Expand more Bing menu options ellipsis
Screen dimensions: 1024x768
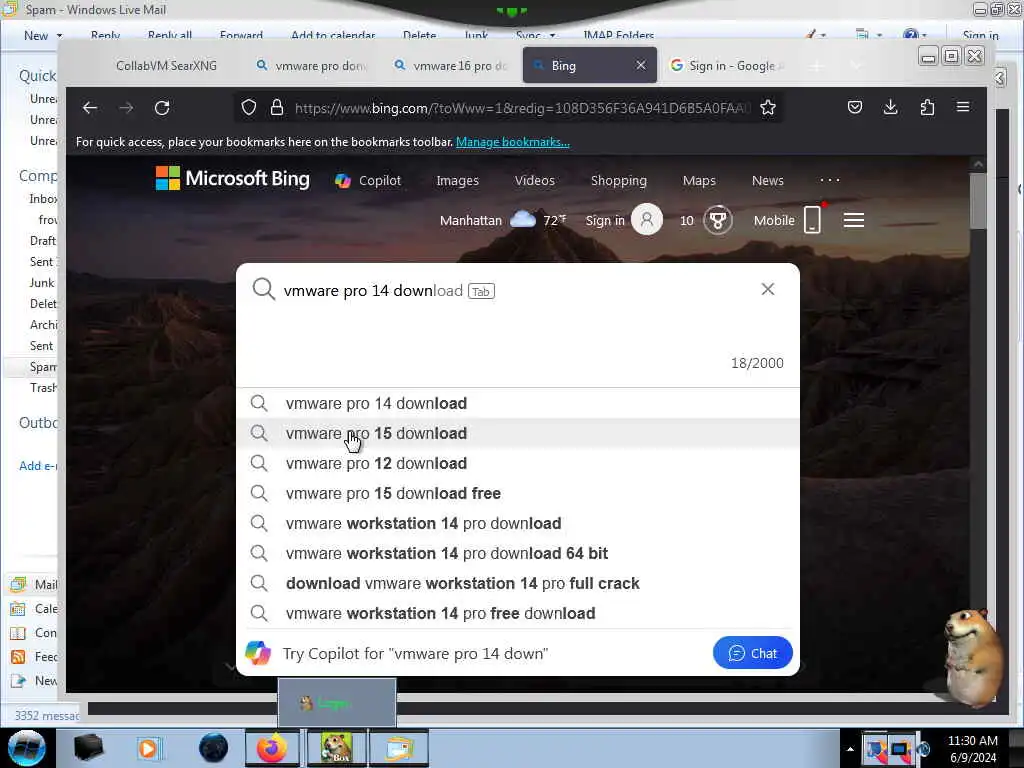829,180
